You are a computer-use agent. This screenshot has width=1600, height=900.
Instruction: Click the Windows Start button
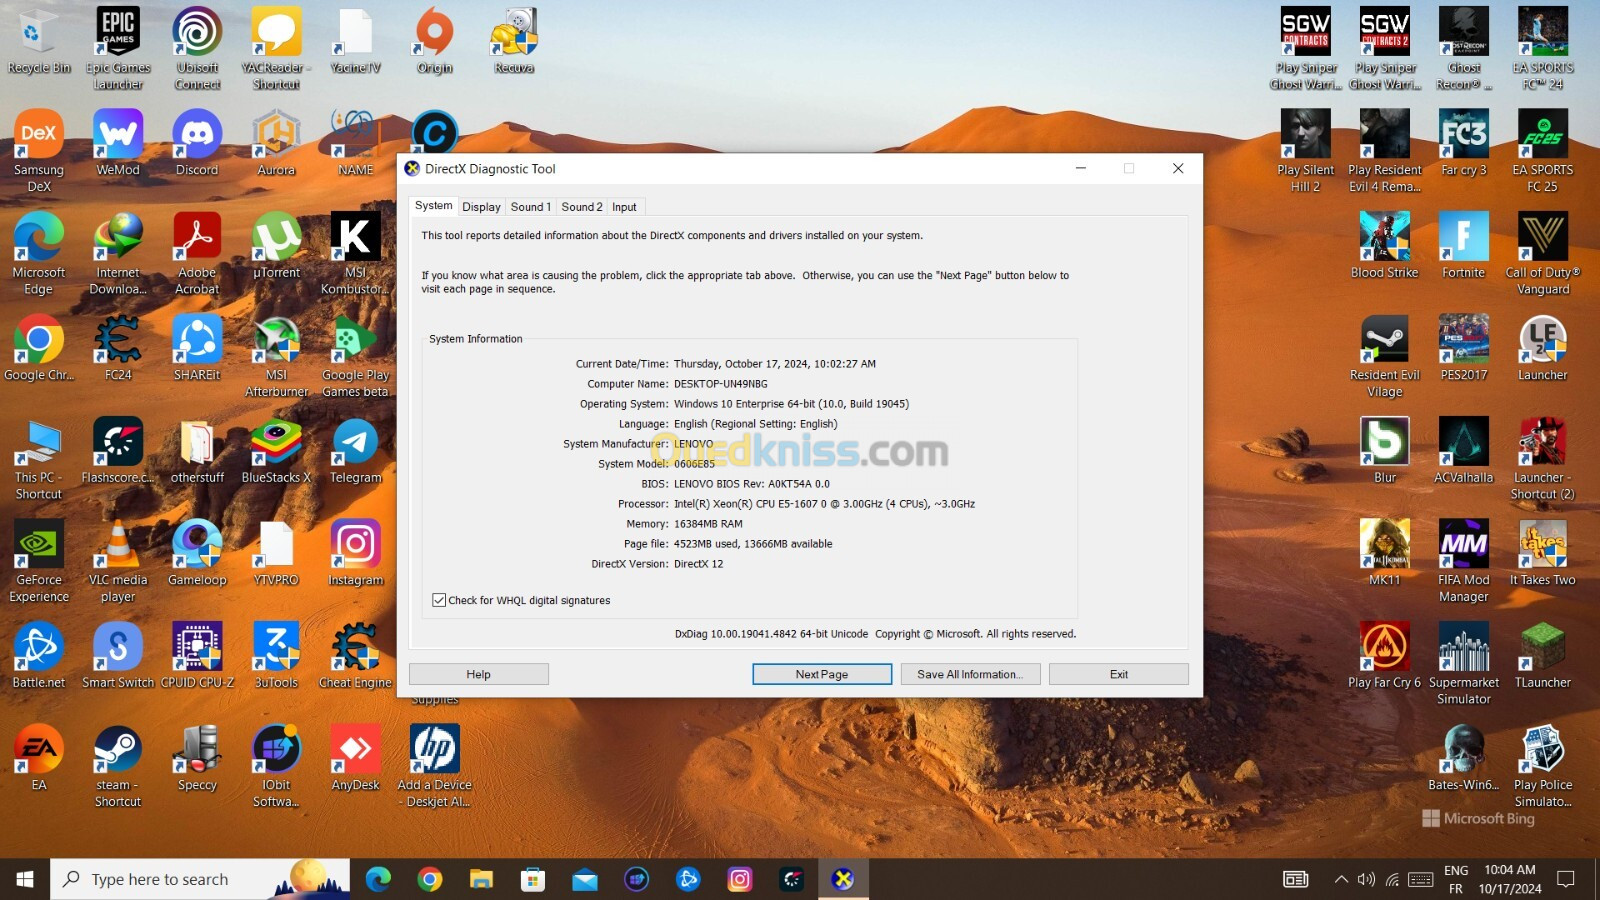coord(25,879)
